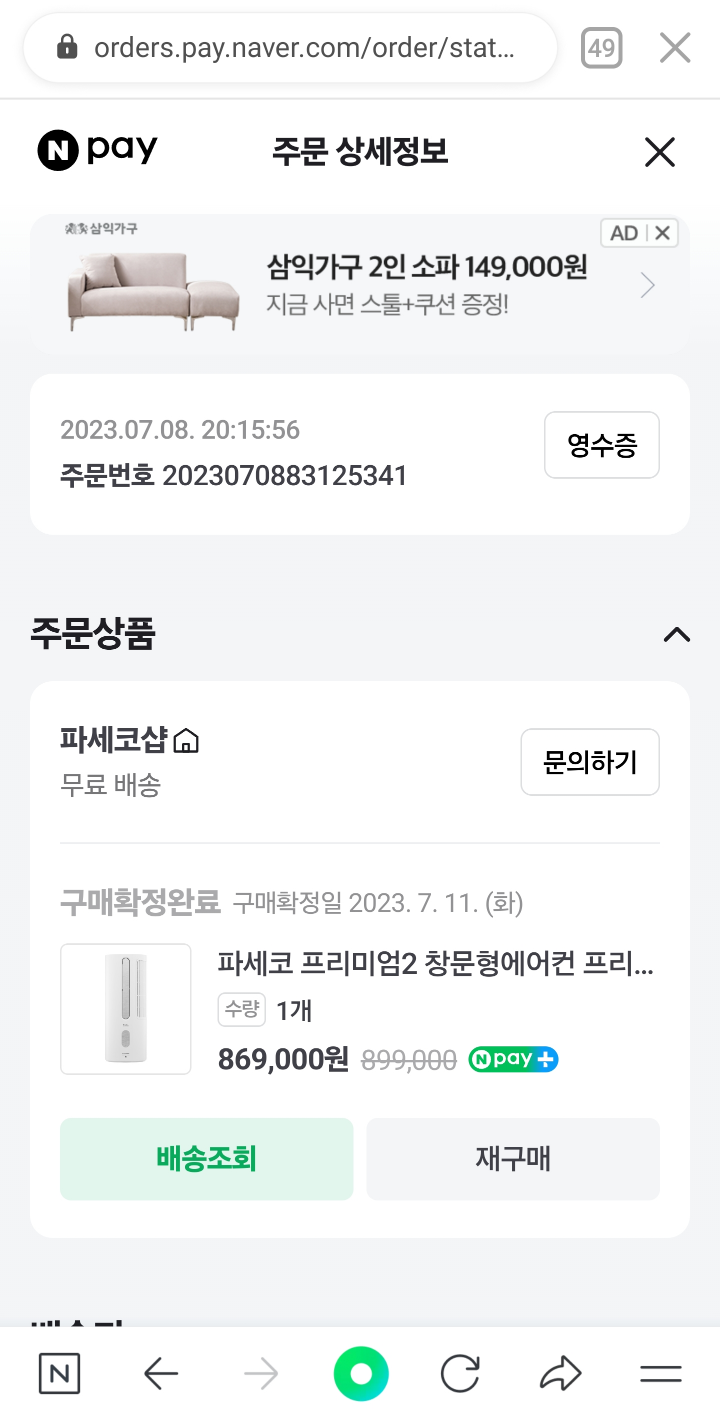Tap the lock icon in the address bar
Screen dimensions: 720x1420
[x=67, y=47]
